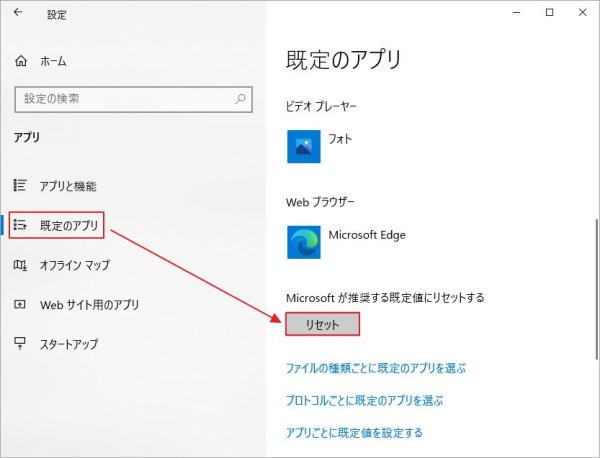Image resolution: width=600 pixels, height=458 pixels.
Task: Click the vertical scrollbar on right
Action: coord(597,290)
